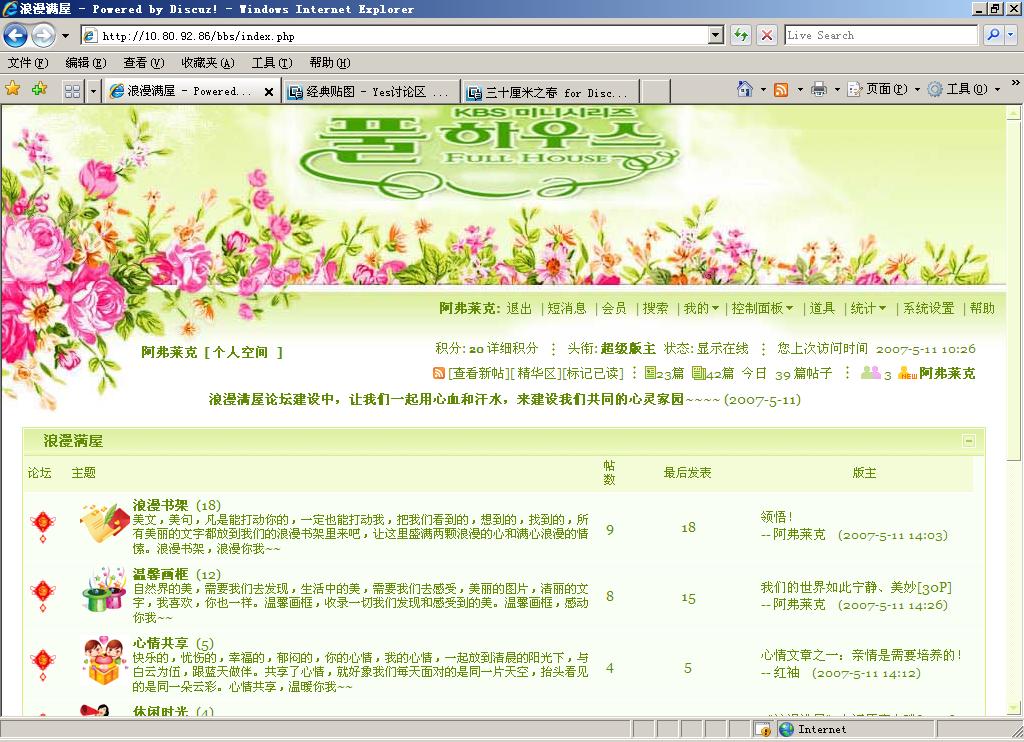Go back with the browser Back arrow
Viewport: 1024px width, 742px height.
pos(16,35)
